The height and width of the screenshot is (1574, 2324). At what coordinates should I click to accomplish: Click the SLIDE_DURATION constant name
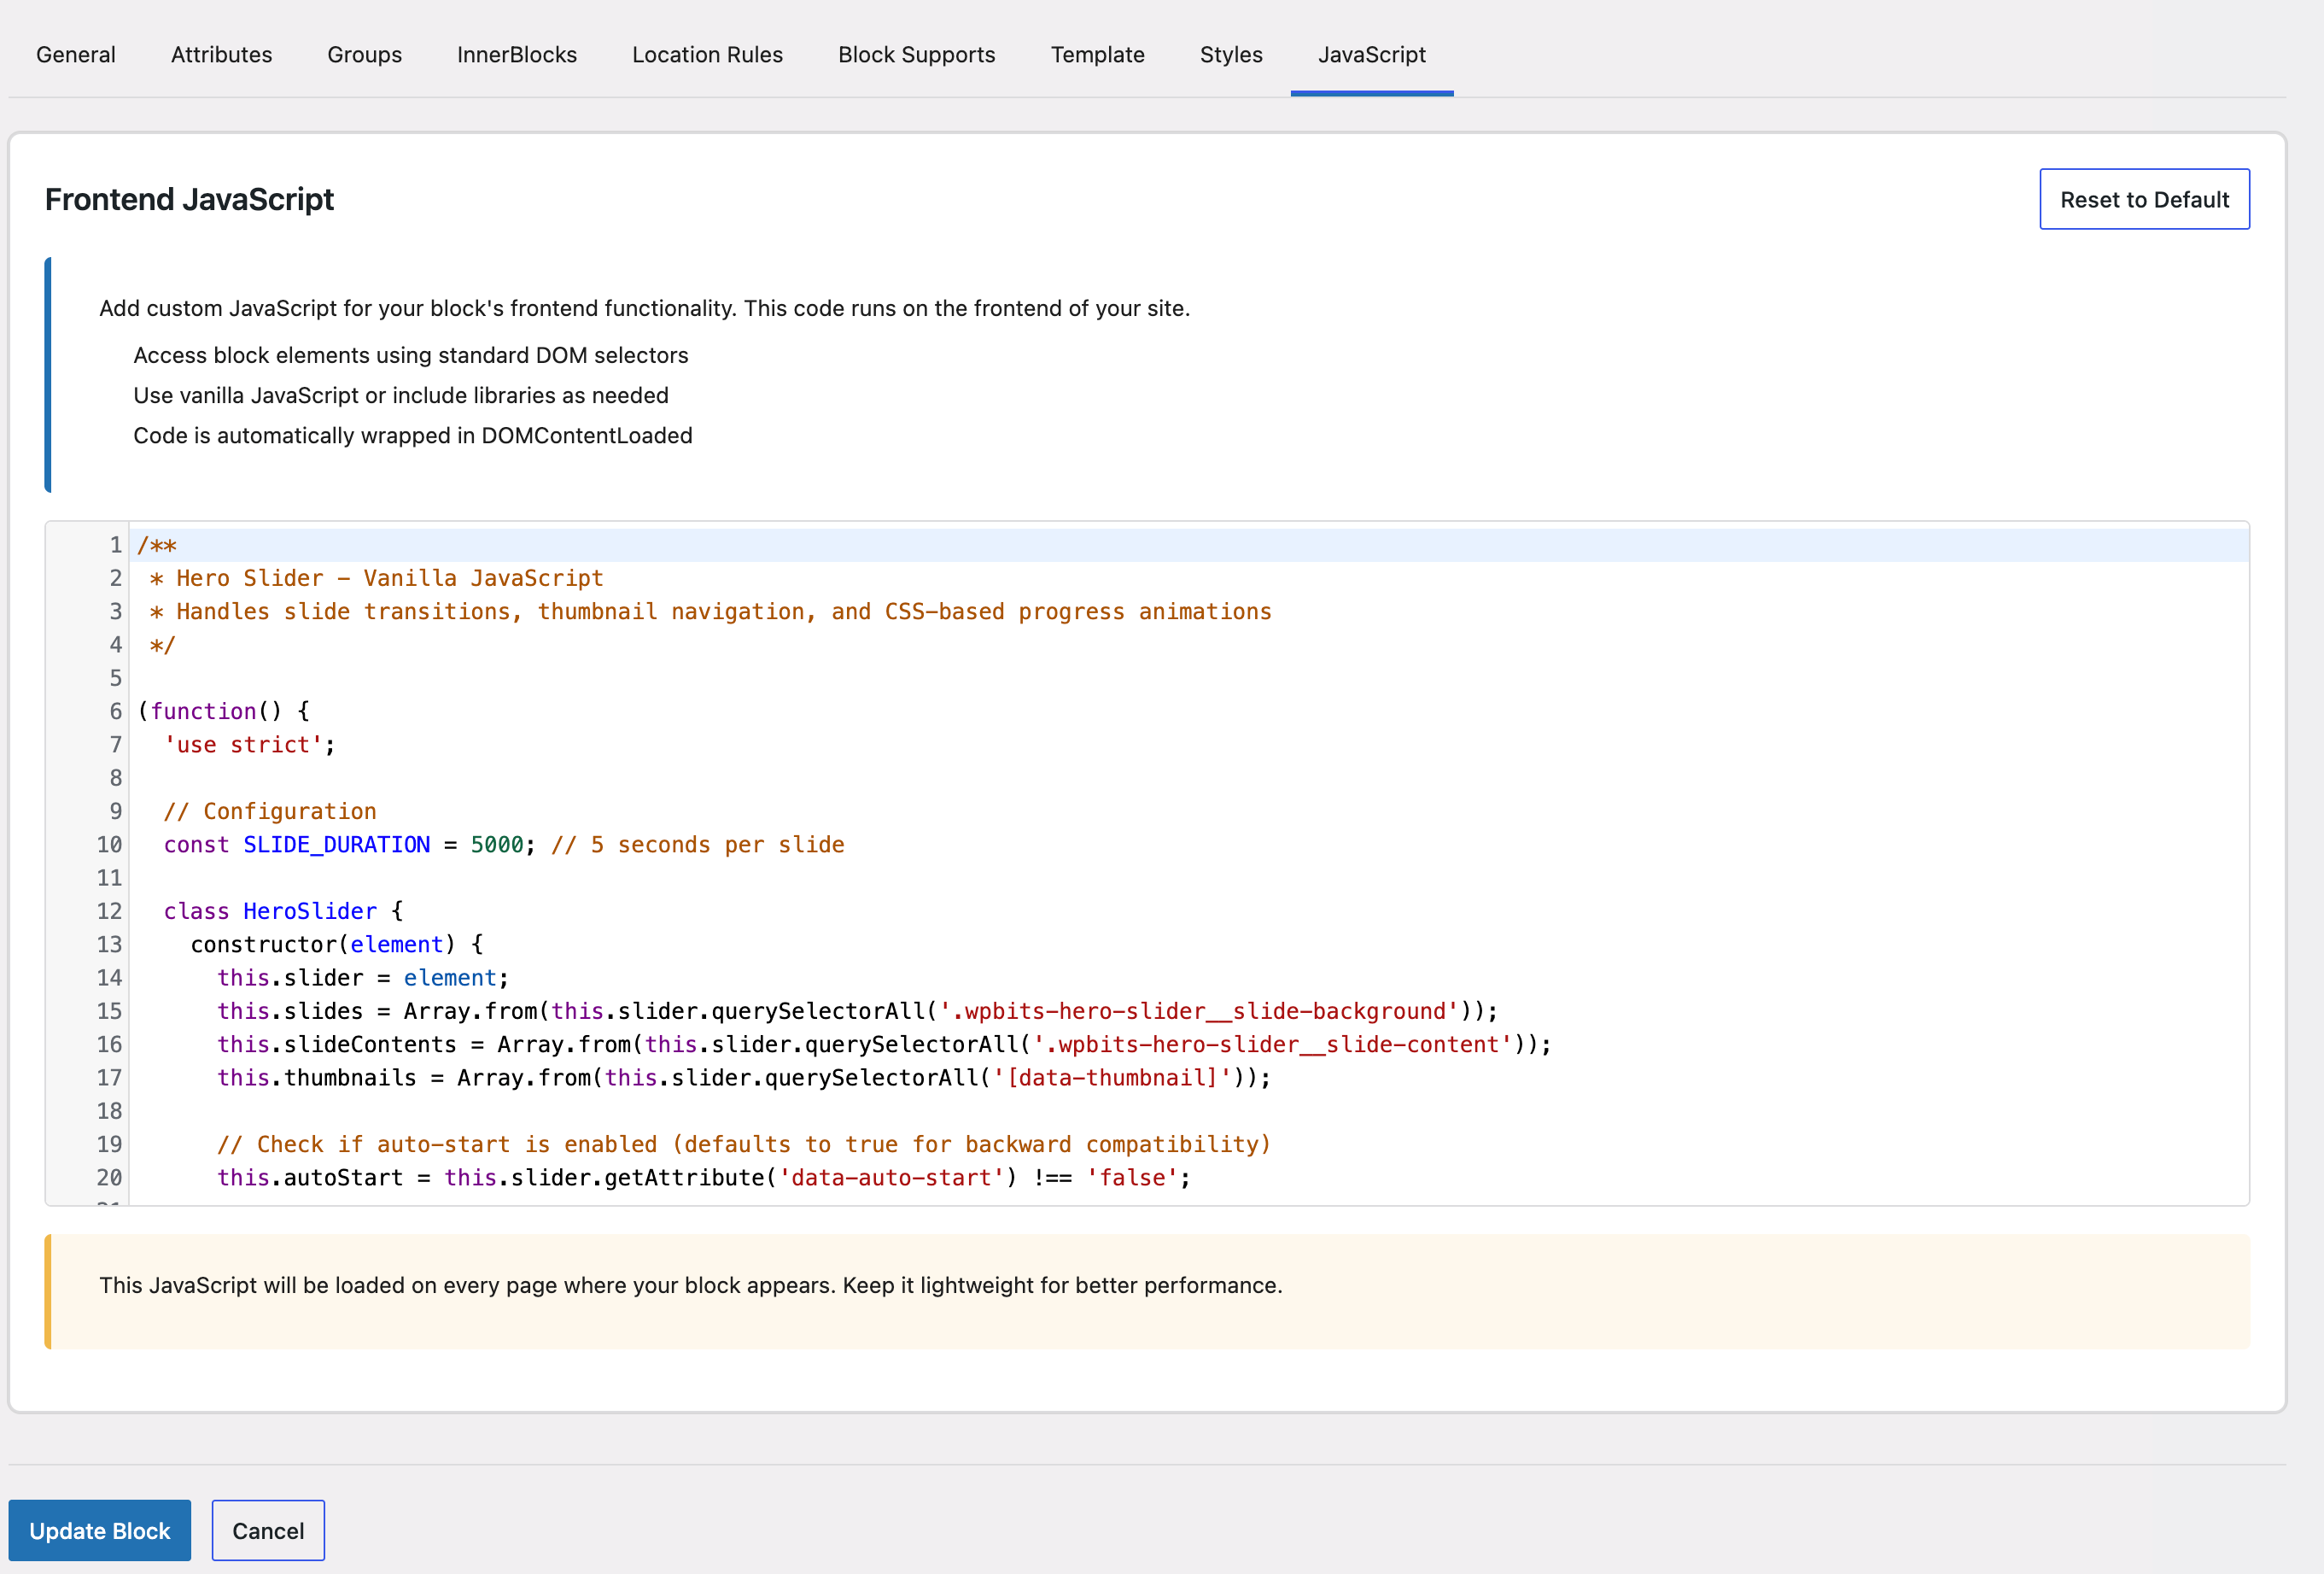[x=336, y=844]
